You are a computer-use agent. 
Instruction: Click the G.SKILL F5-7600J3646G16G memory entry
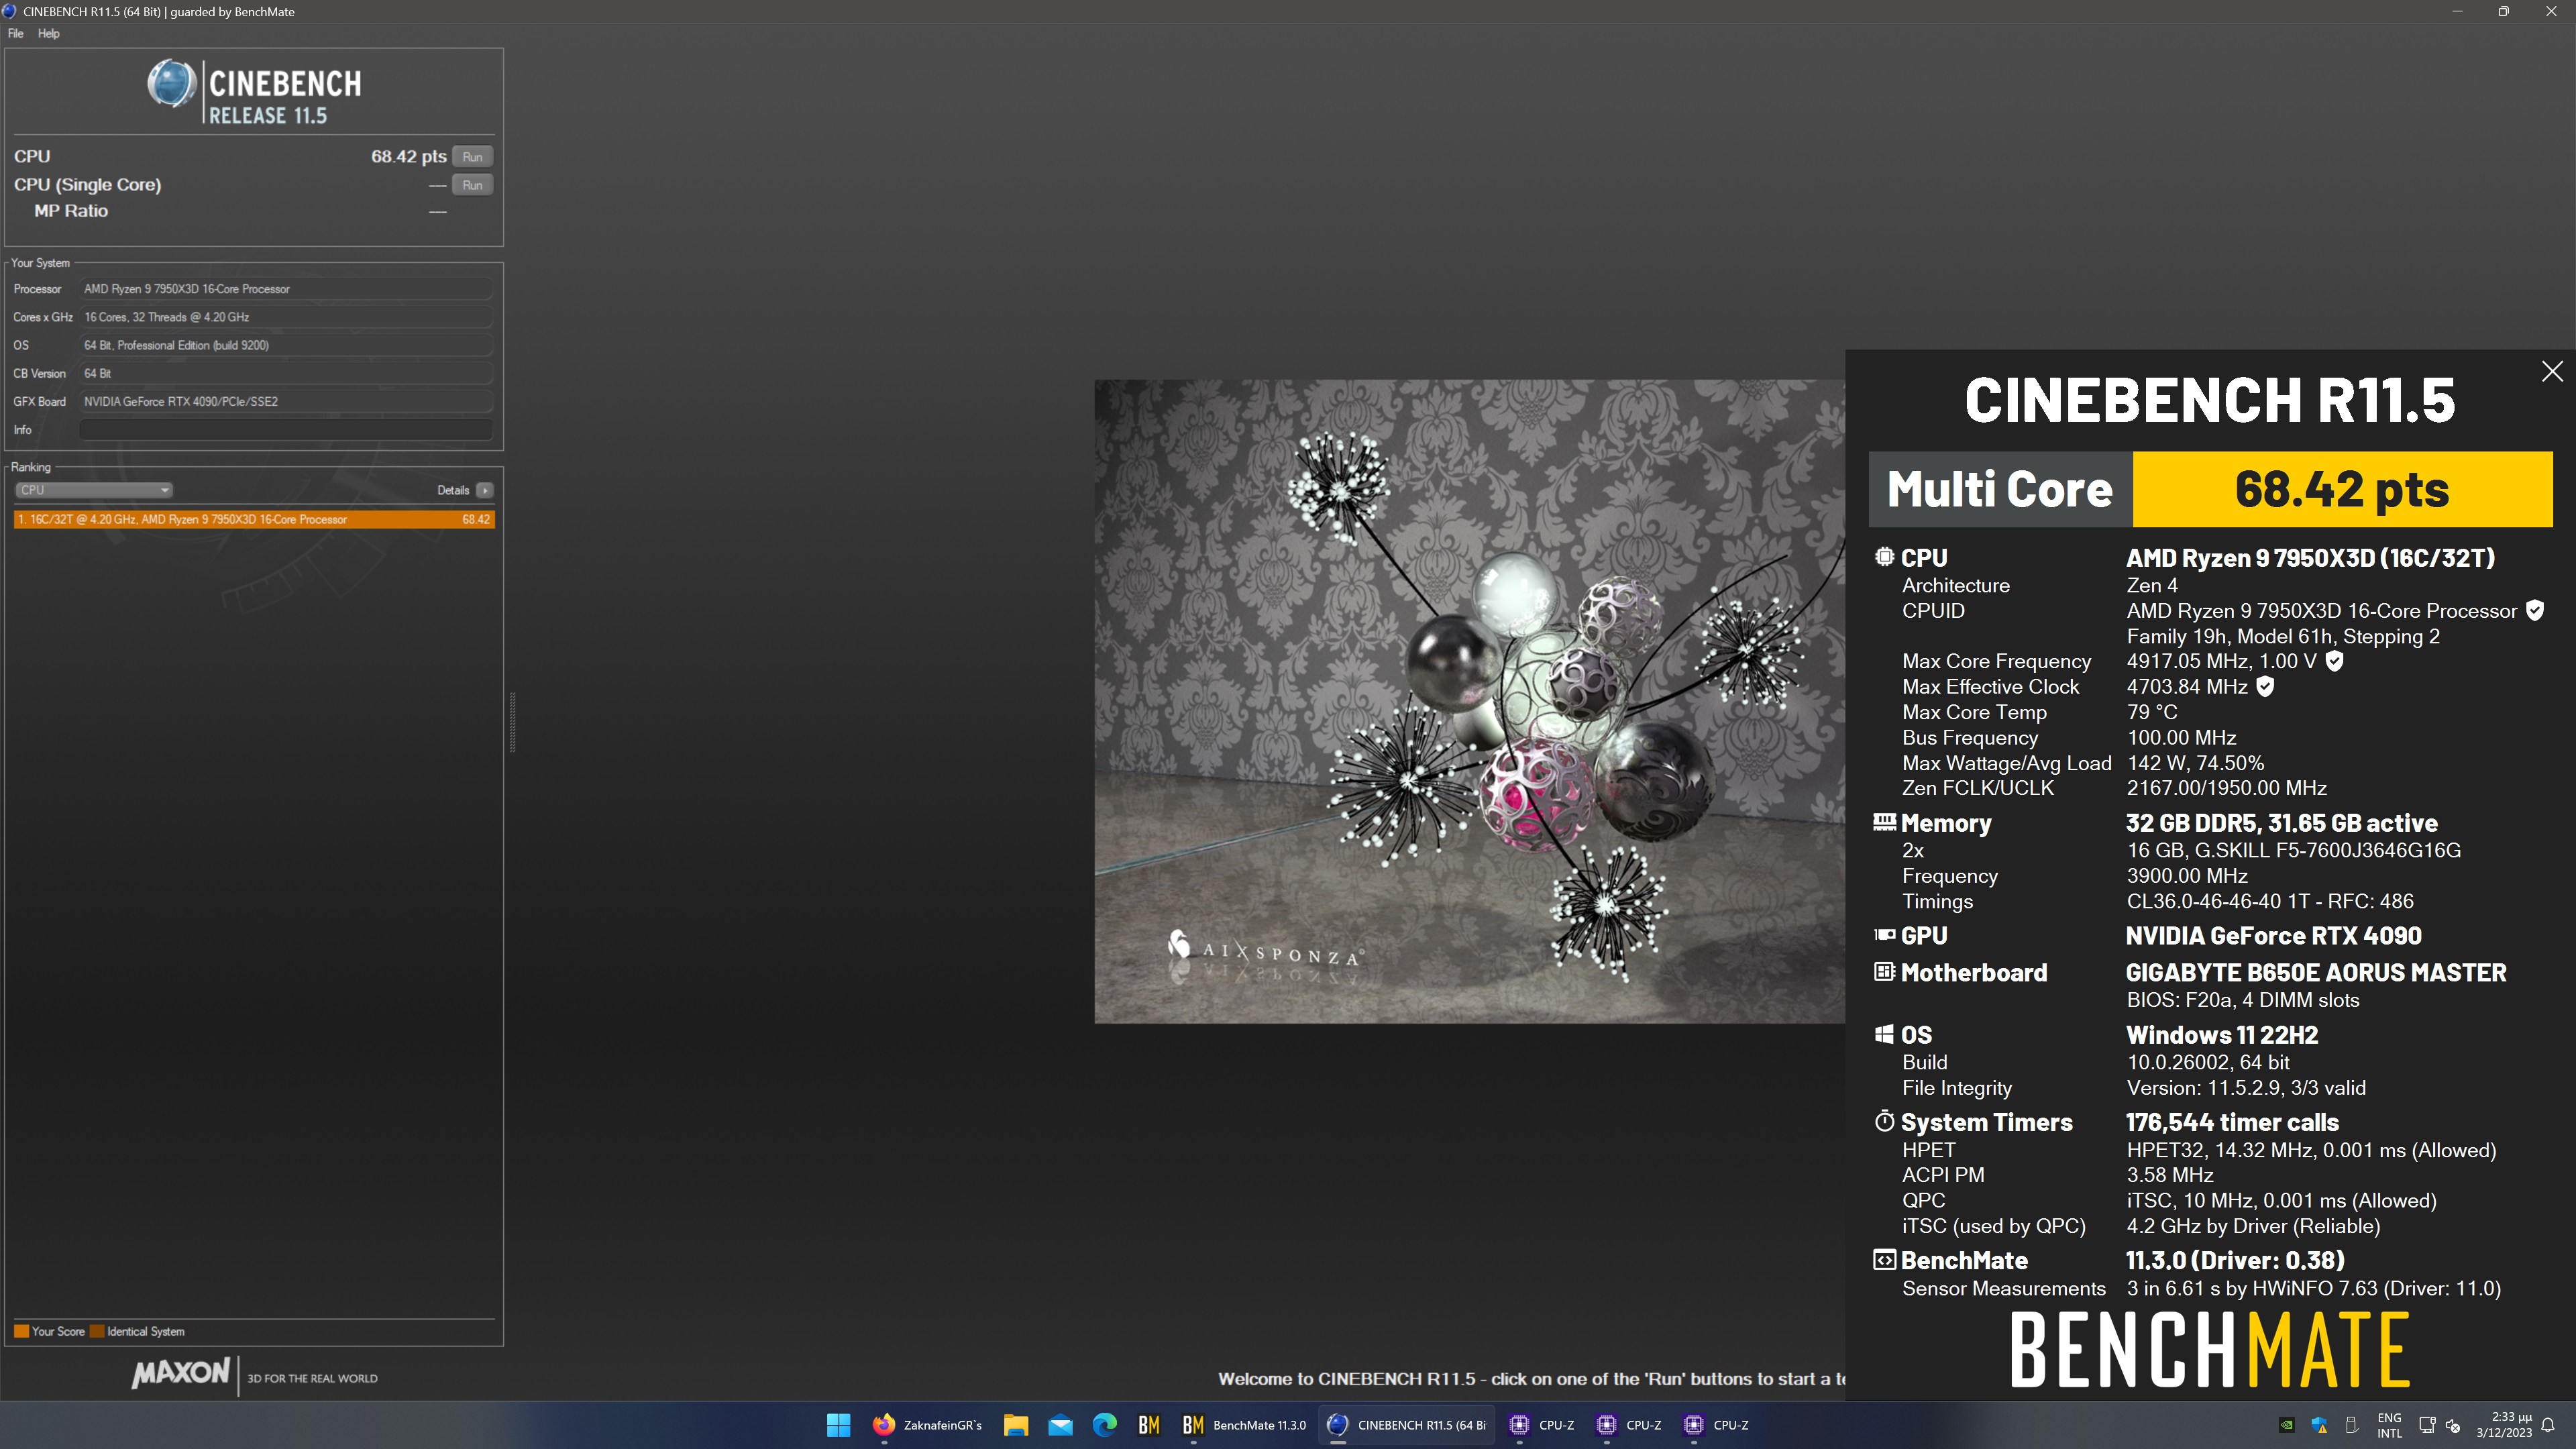tap(2293, 850)
